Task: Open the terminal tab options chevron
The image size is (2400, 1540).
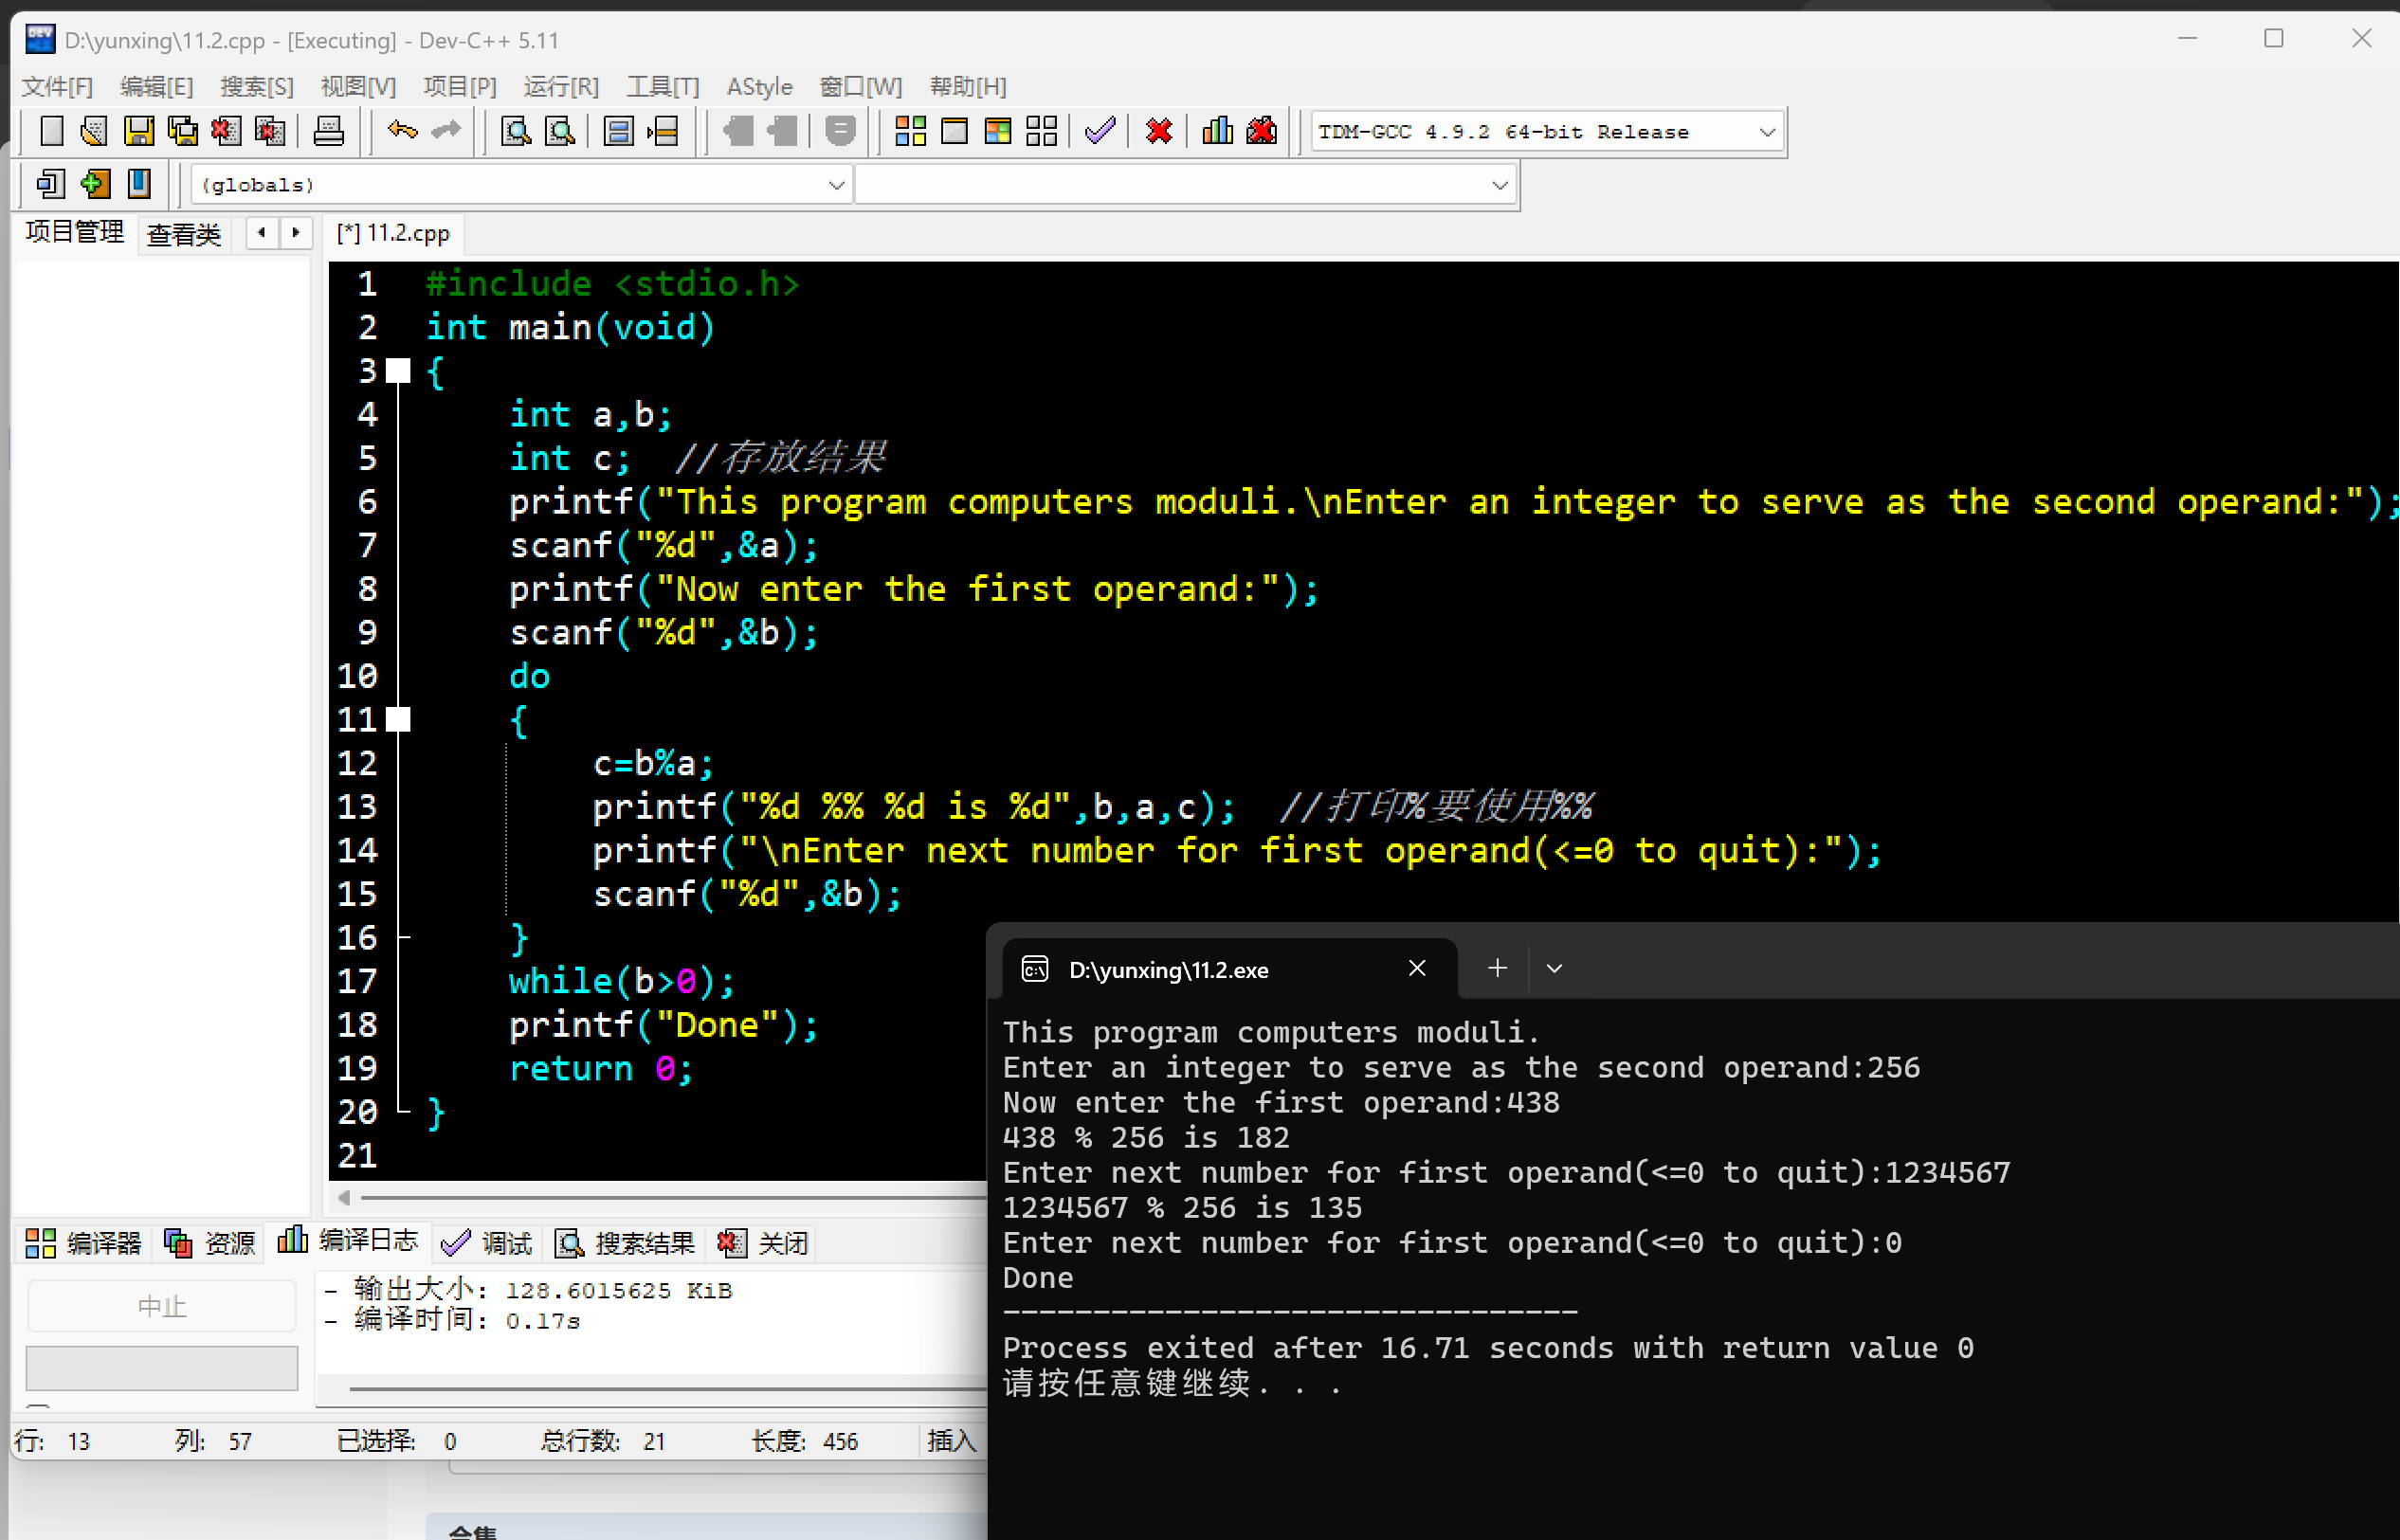Action: 1554,968
